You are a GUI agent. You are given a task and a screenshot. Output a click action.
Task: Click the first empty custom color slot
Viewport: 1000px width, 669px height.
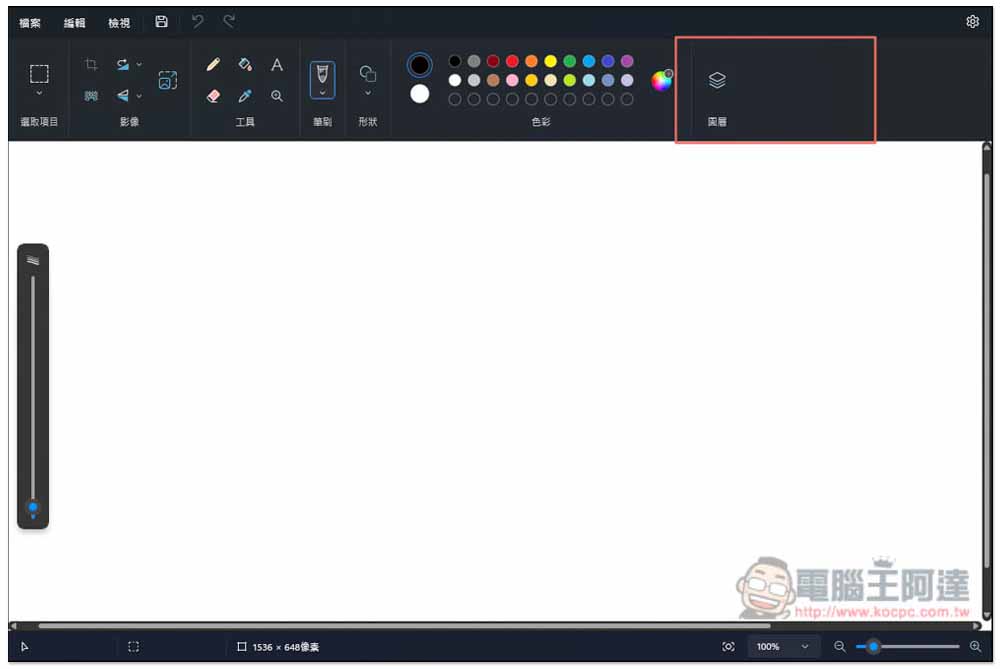(x=455, y=99)
